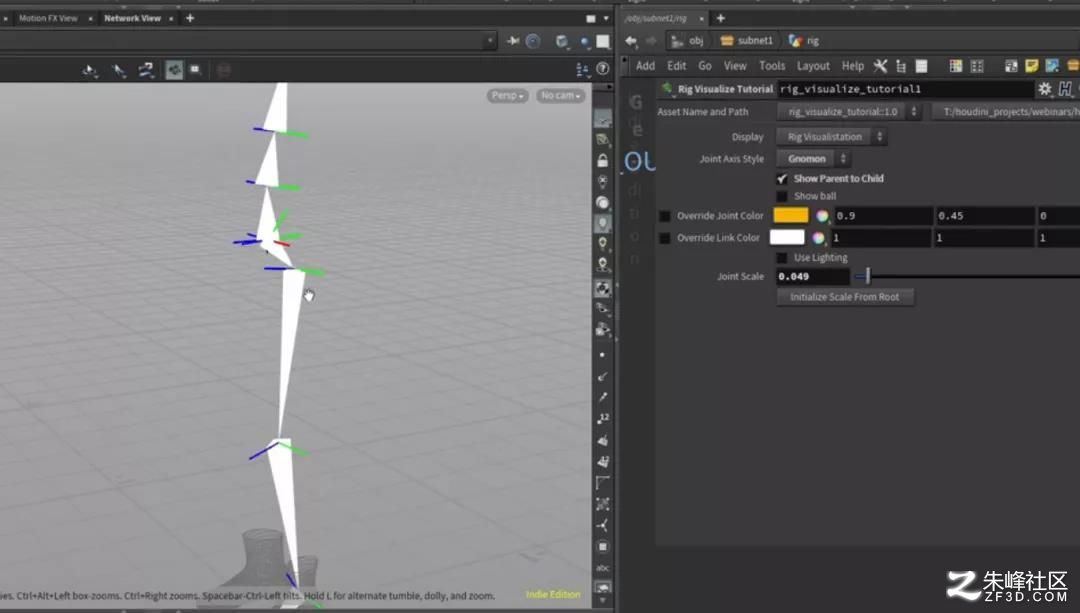This screenshot has height=613, width=1080.
Task: Open the node gear settings menu
Action: [x=1045, y=89]
